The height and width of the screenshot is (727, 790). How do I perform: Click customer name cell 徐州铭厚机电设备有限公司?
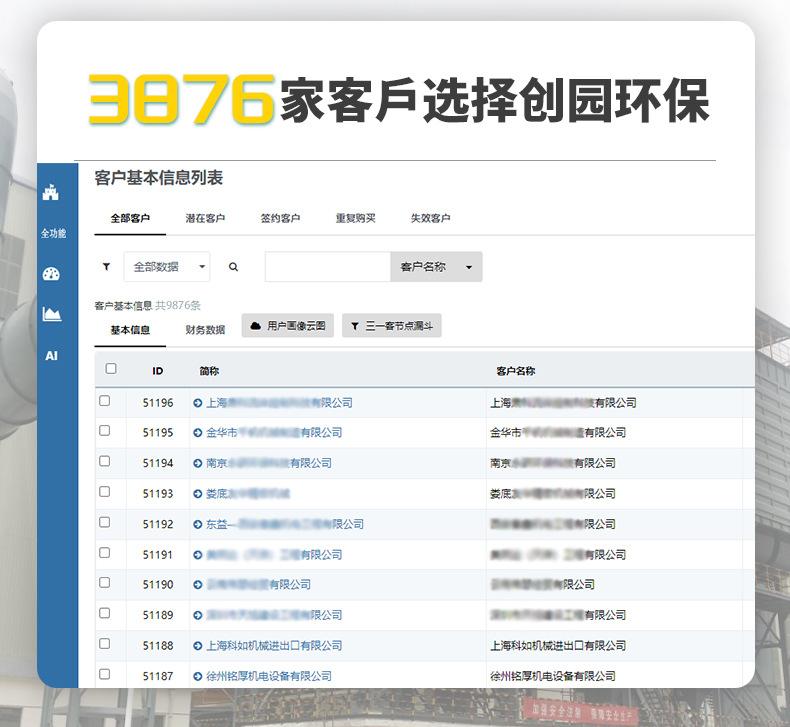coord(553,676)
